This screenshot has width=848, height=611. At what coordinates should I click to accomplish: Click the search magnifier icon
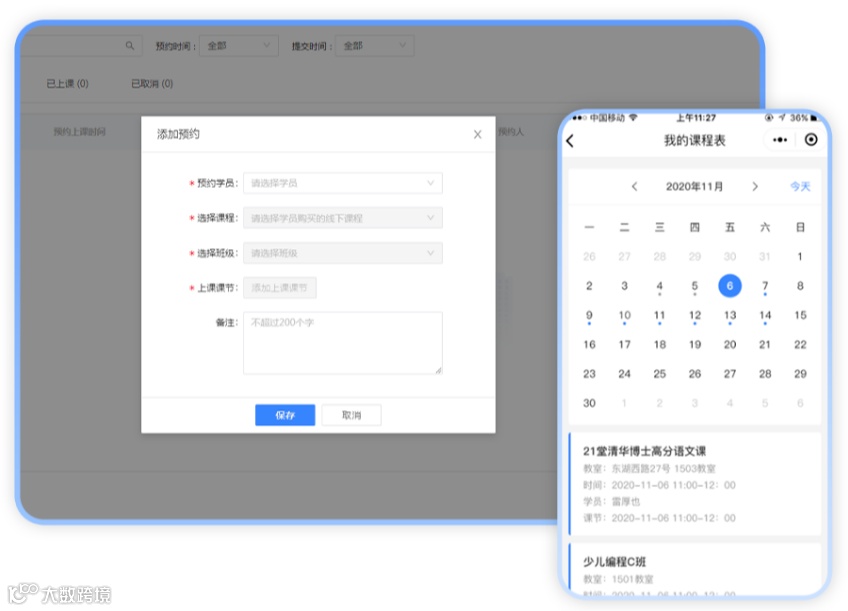(130, 46)
